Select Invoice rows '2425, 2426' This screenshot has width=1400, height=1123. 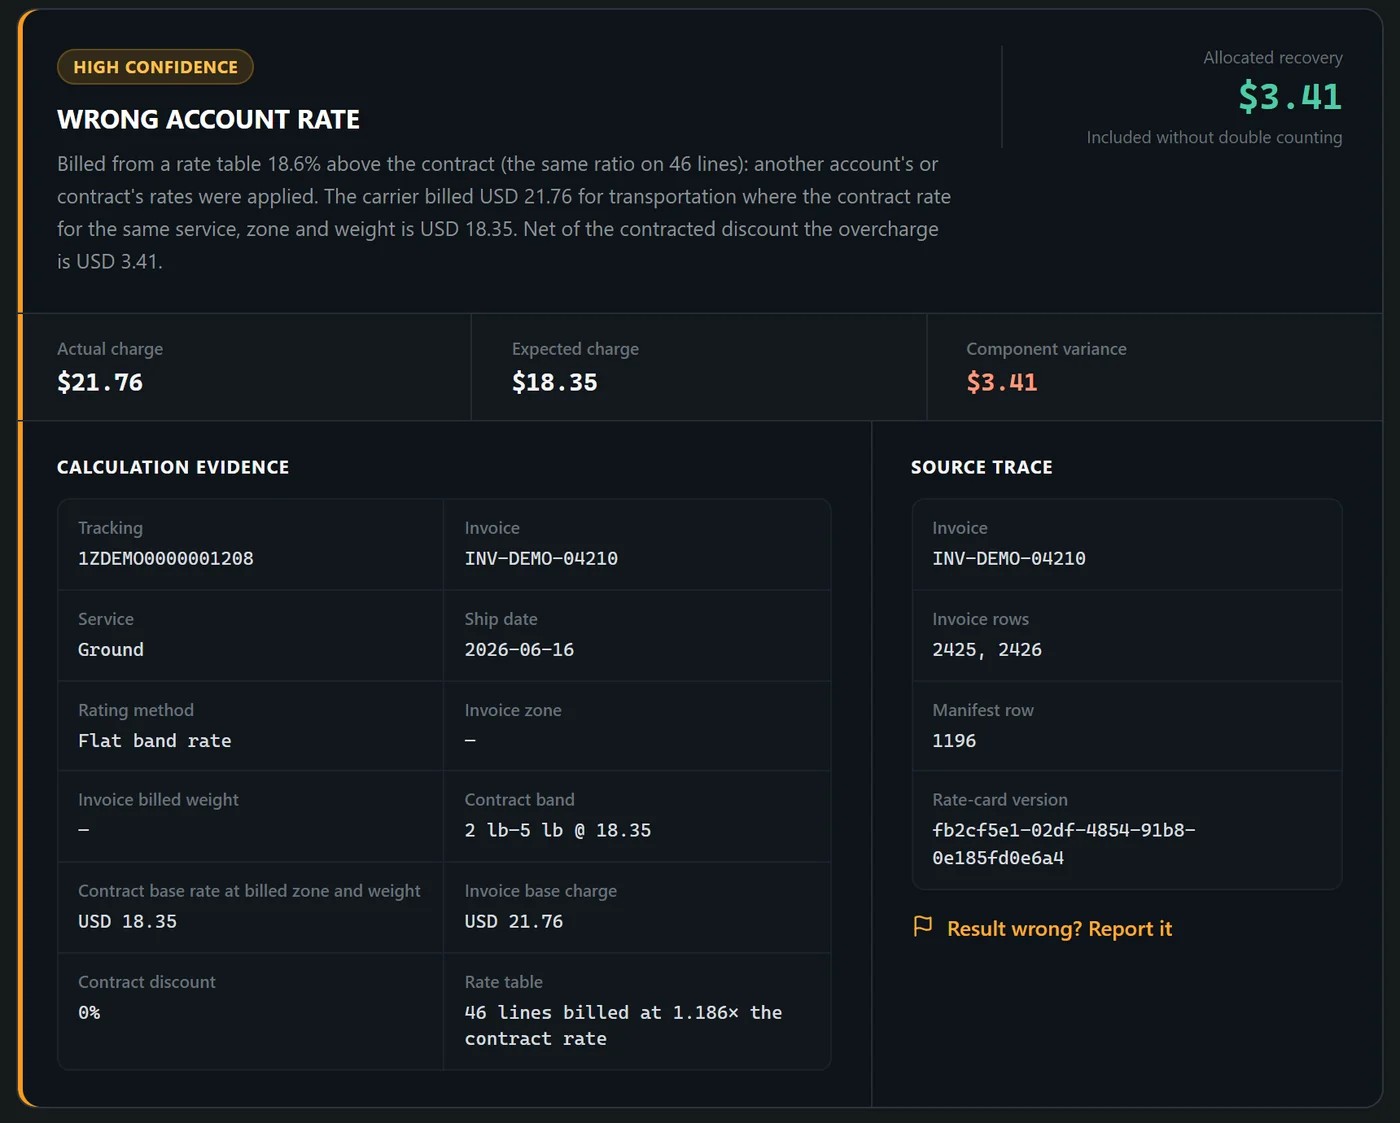pos(987,649)
